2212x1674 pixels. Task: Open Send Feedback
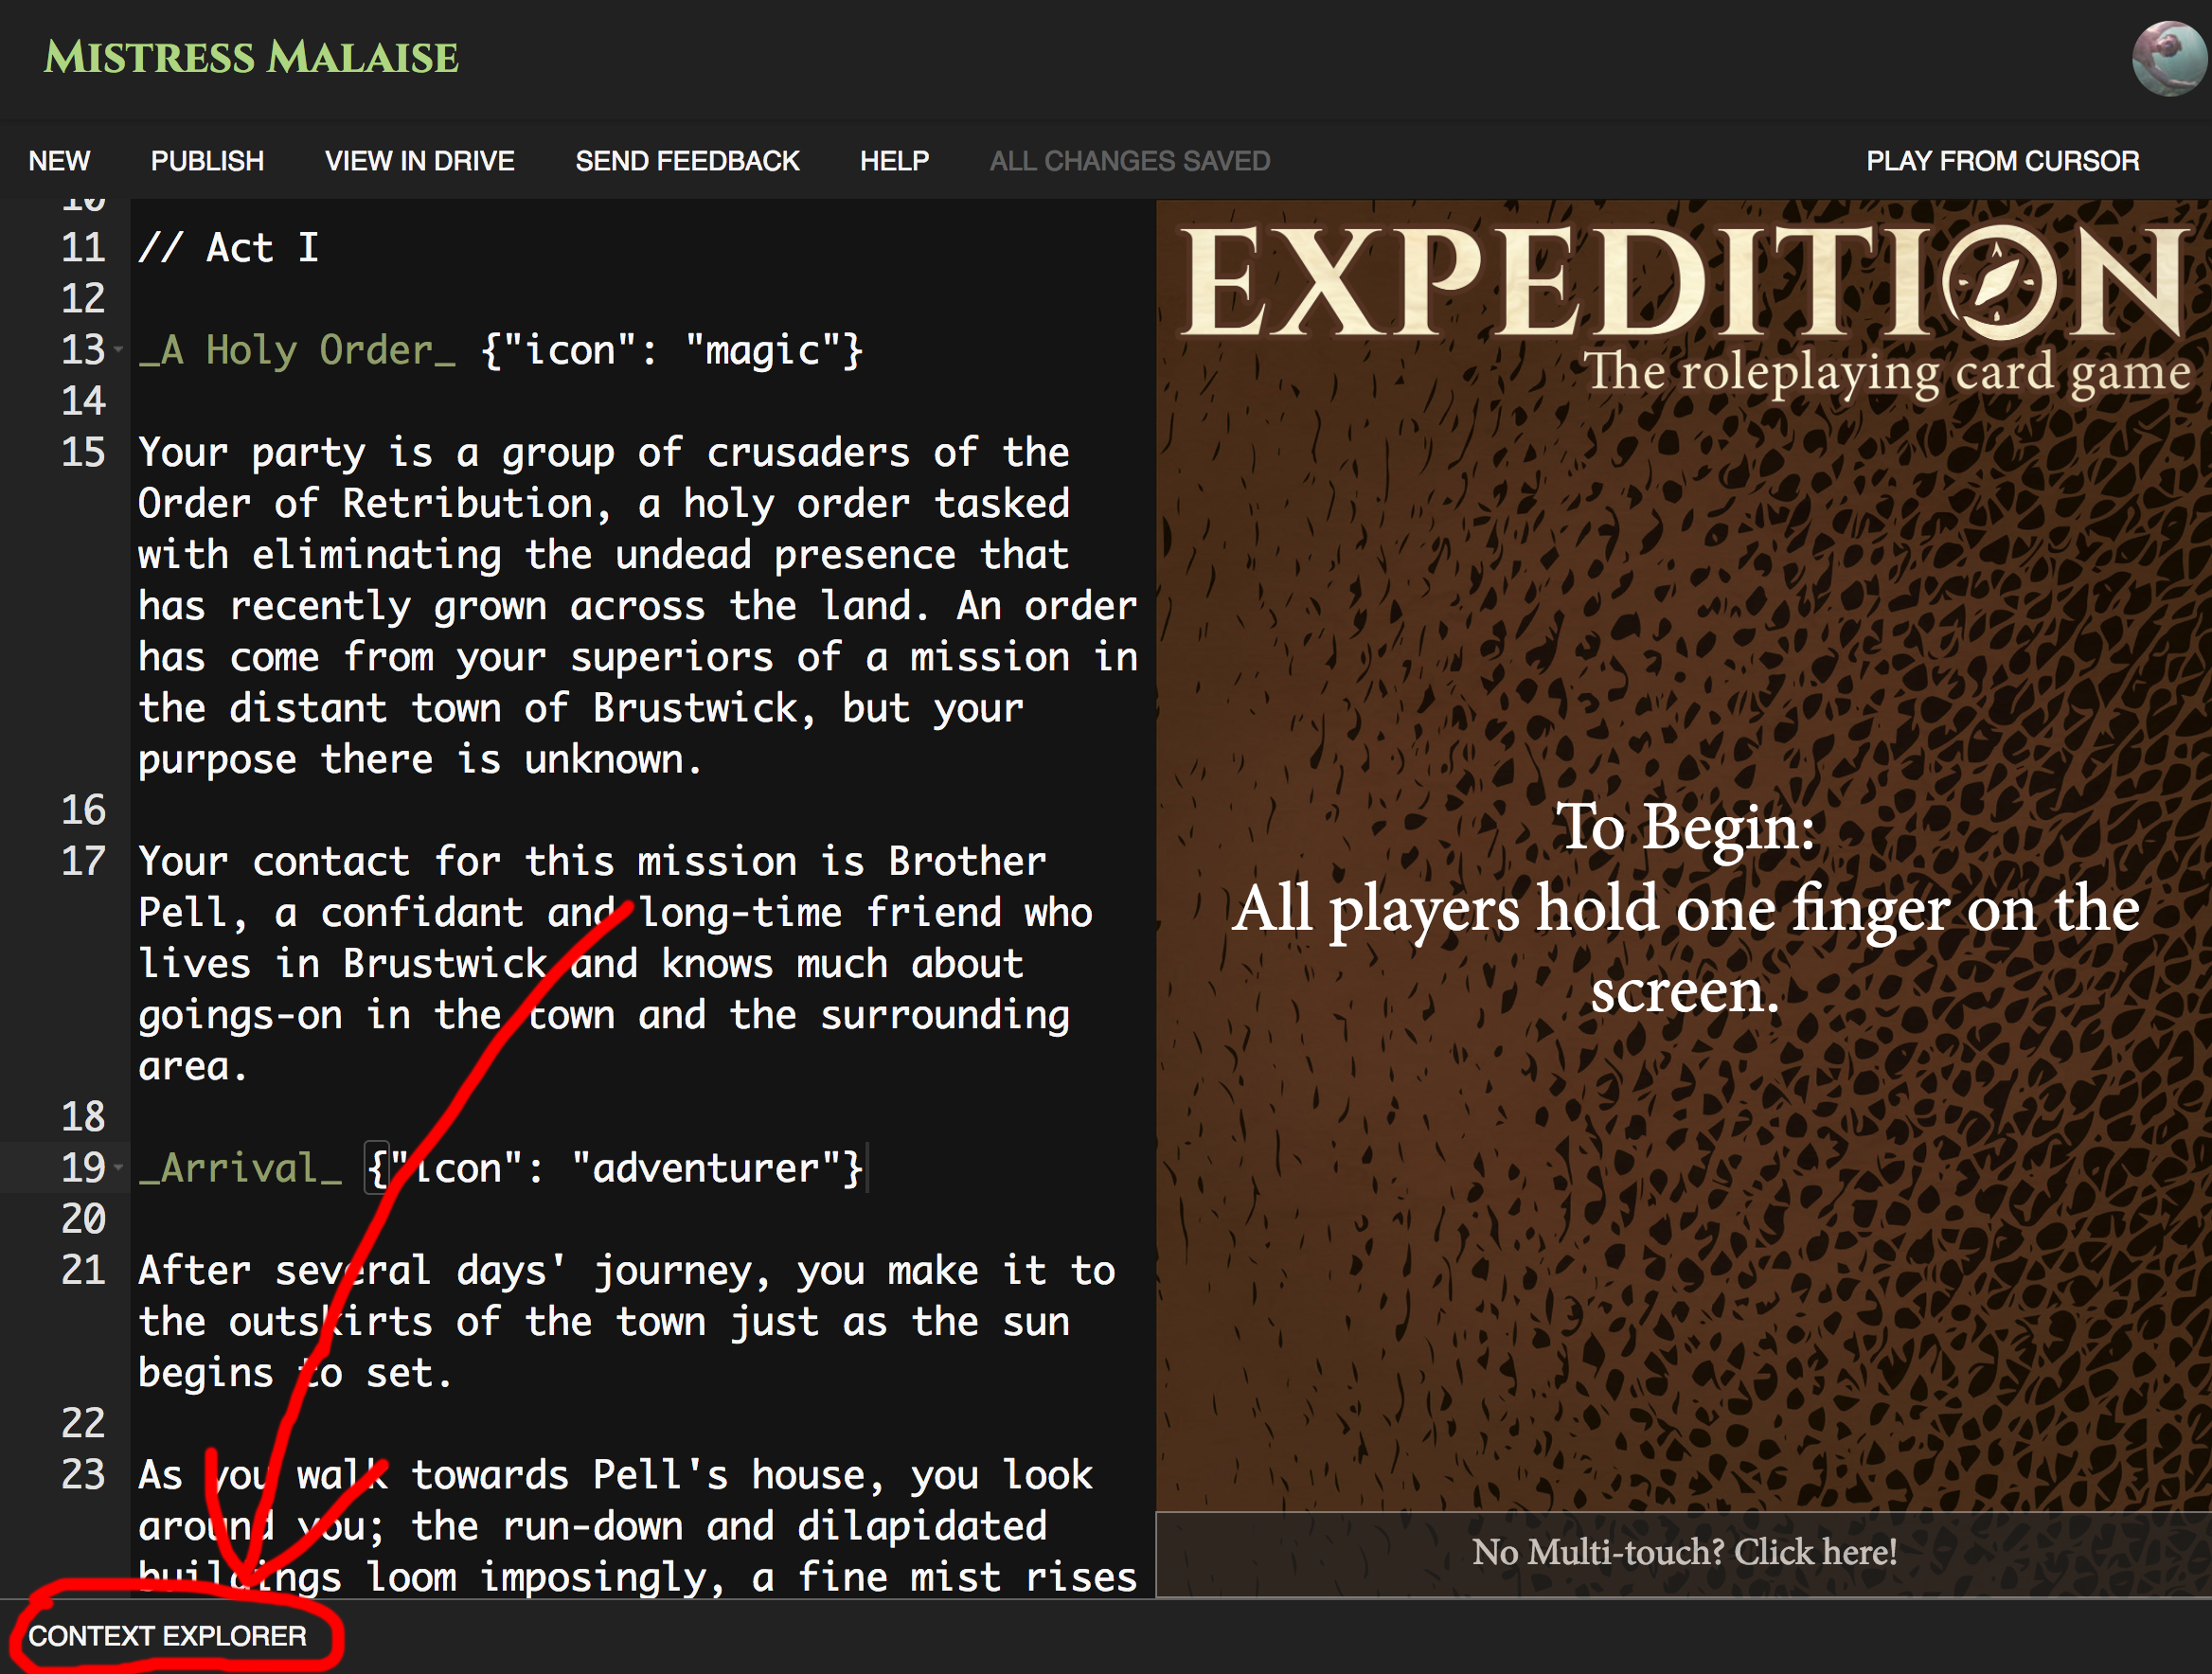point(687,161)
